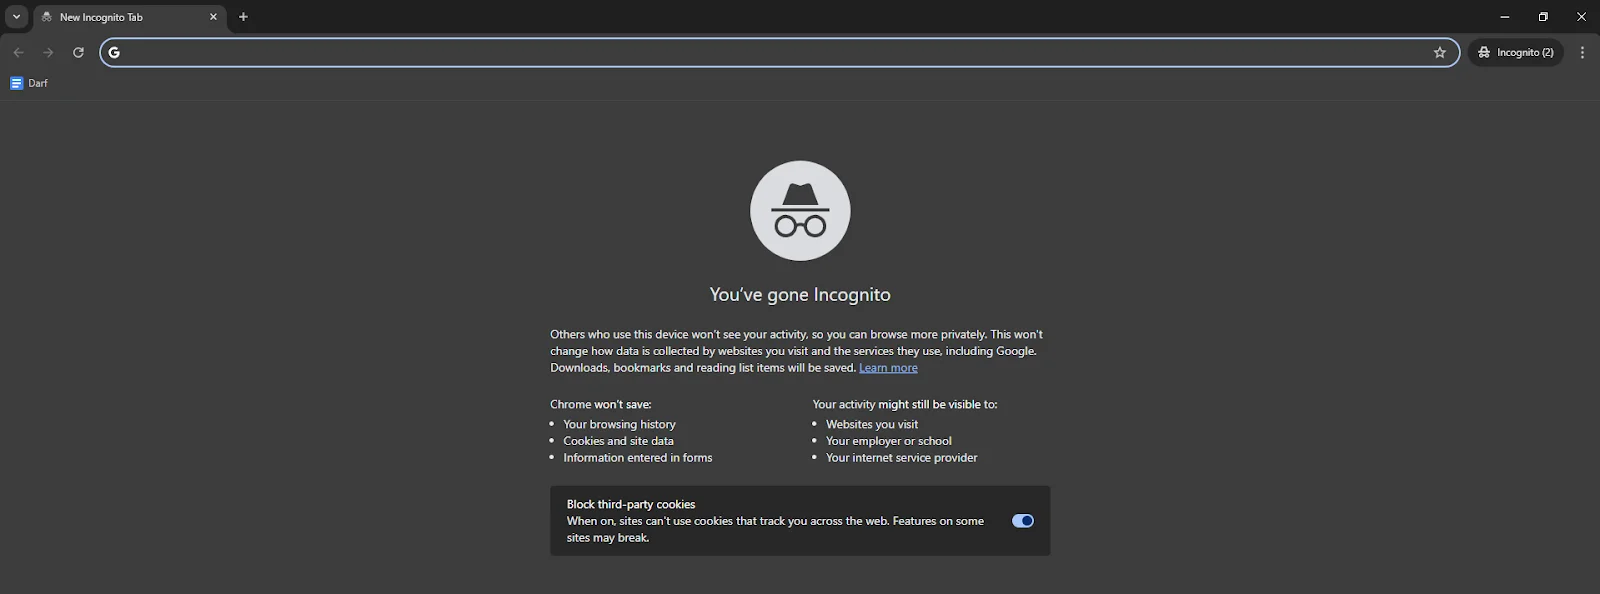Minimize the Chrome window
The image size is (1600, 594).
click(x=1504, y=17)
